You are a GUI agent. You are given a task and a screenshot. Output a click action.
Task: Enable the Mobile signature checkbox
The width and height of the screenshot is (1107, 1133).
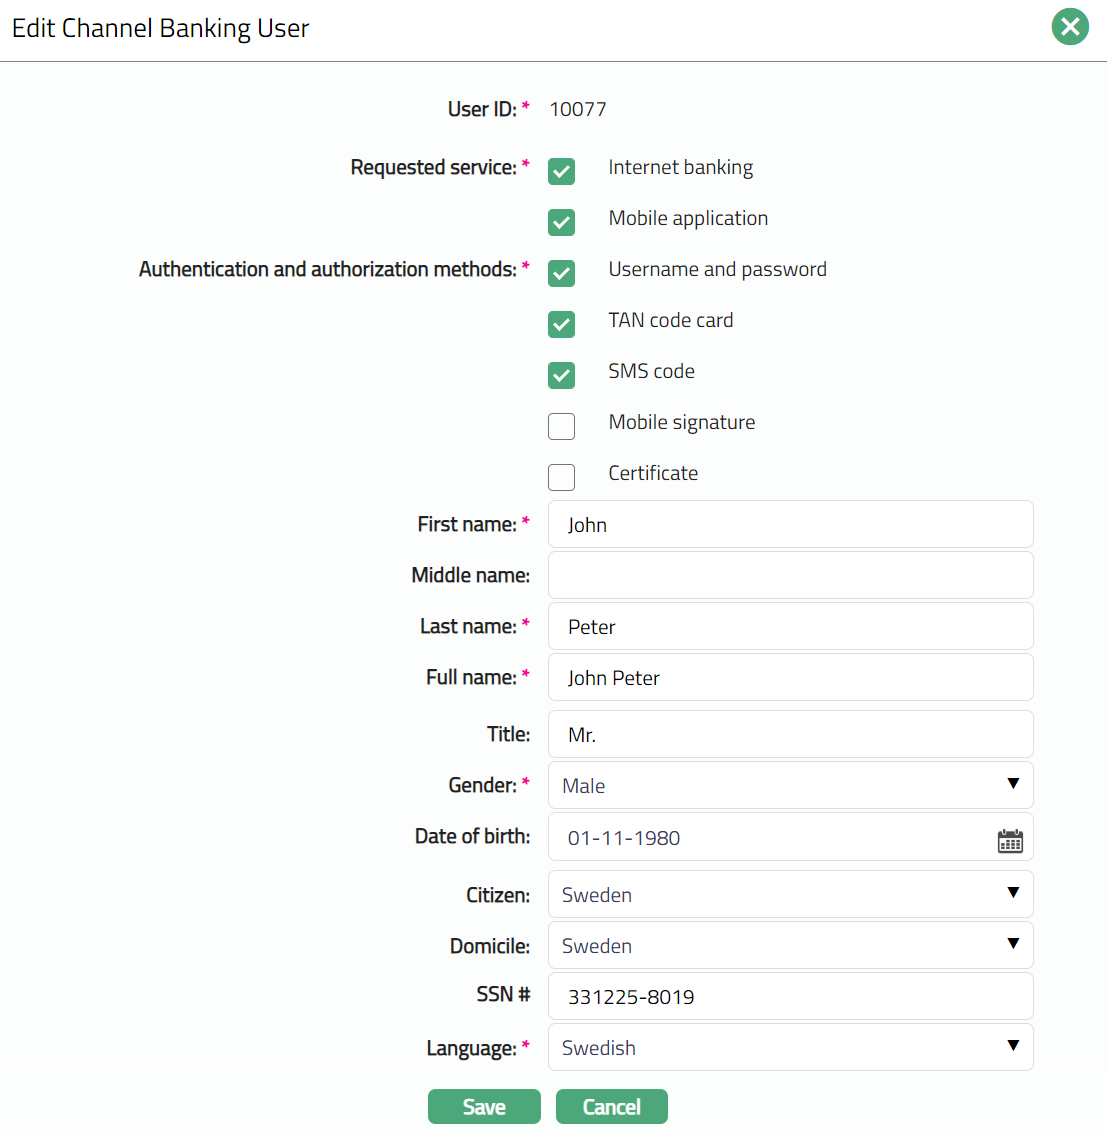pos(561,426)
